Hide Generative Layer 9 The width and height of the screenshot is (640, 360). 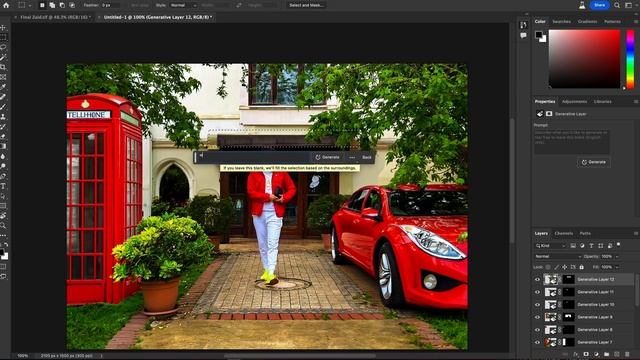pos(537,317)
